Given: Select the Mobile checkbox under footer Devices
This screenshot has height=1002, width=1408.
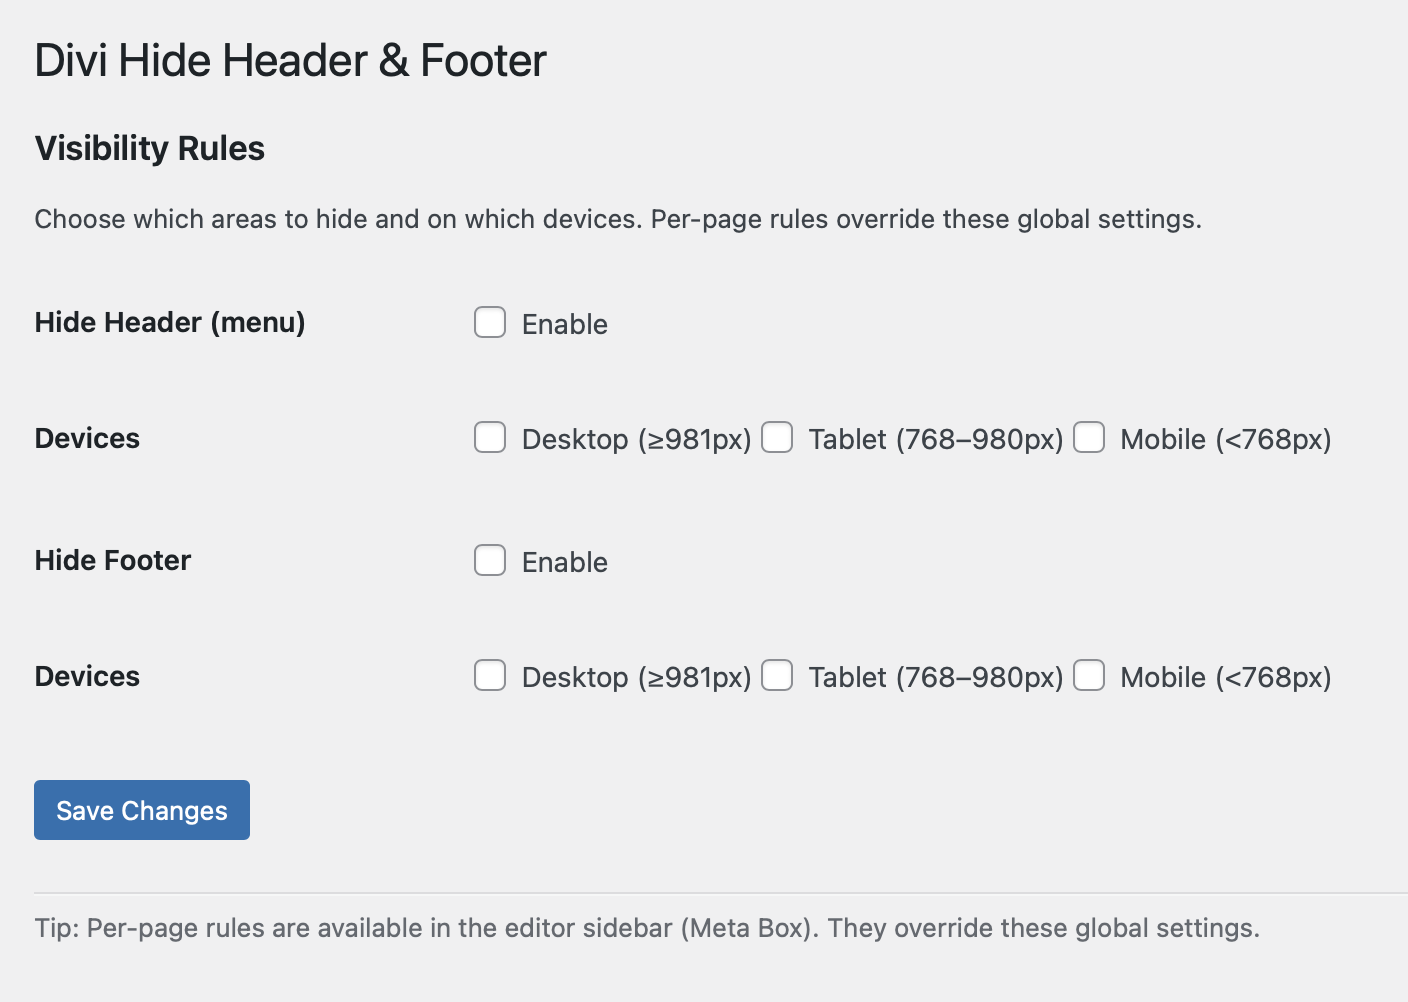Looking at the screenshot, I should 1089,676.
